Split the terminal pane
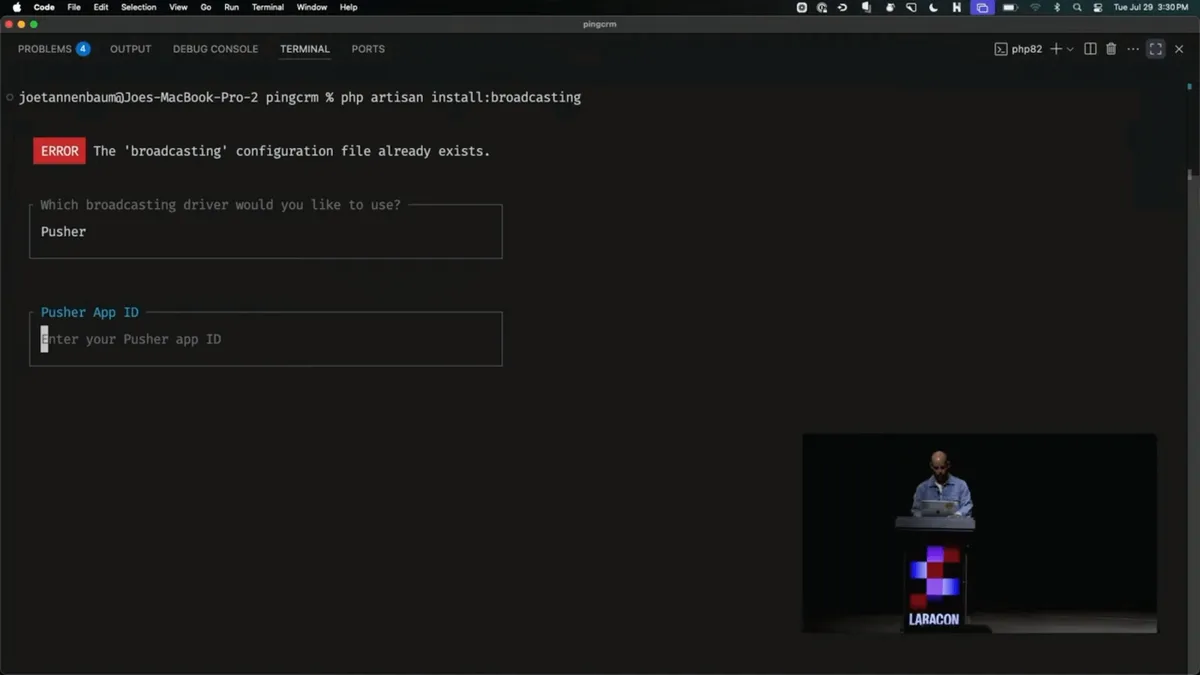This screenshot has height=675, width=1200. click(1090, 49)
